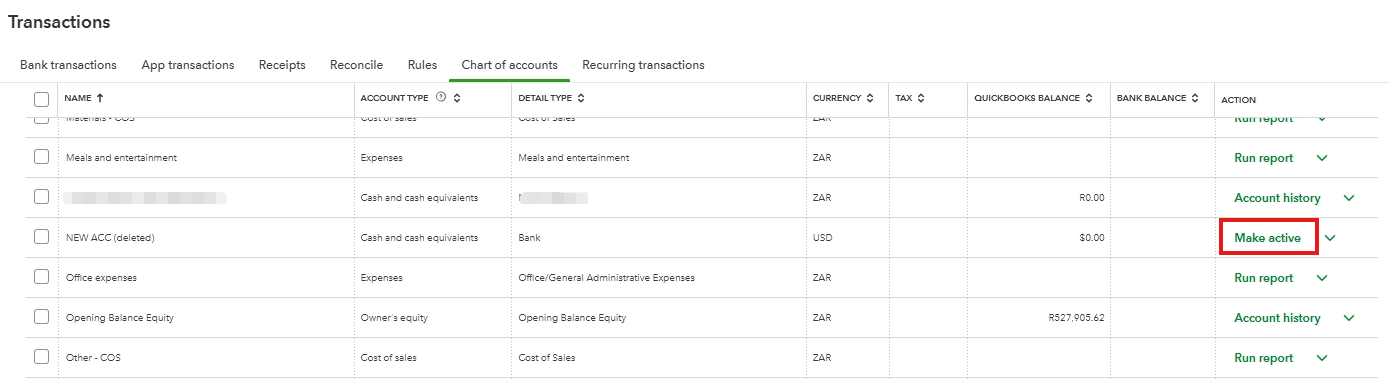Open the Reconcile tab

357,65
